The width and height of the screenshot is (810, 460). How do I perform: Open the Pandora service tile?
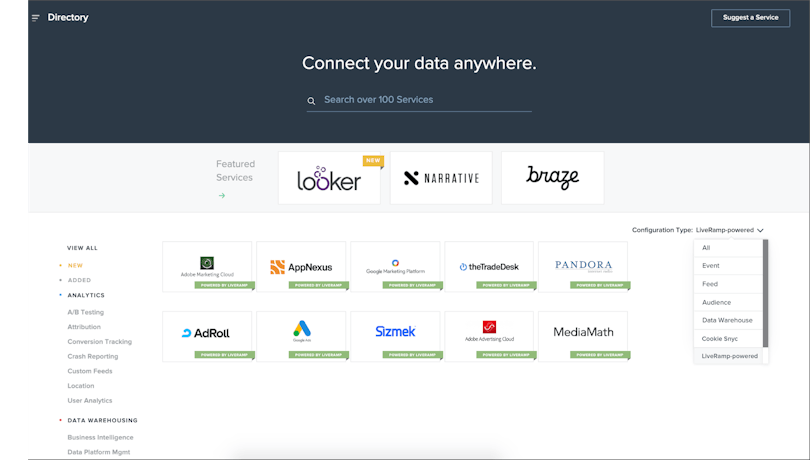583,267
